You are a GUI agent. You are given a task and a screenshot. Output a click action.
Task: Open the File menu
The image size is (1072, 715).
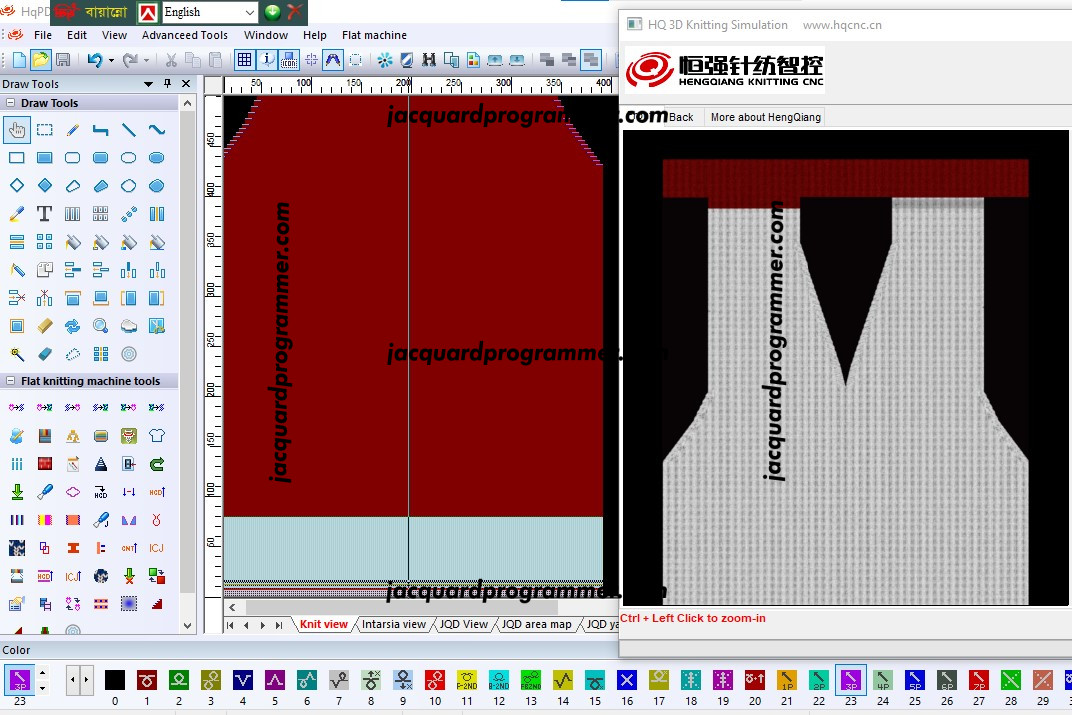pyautogui.click(x=43, y=35)
